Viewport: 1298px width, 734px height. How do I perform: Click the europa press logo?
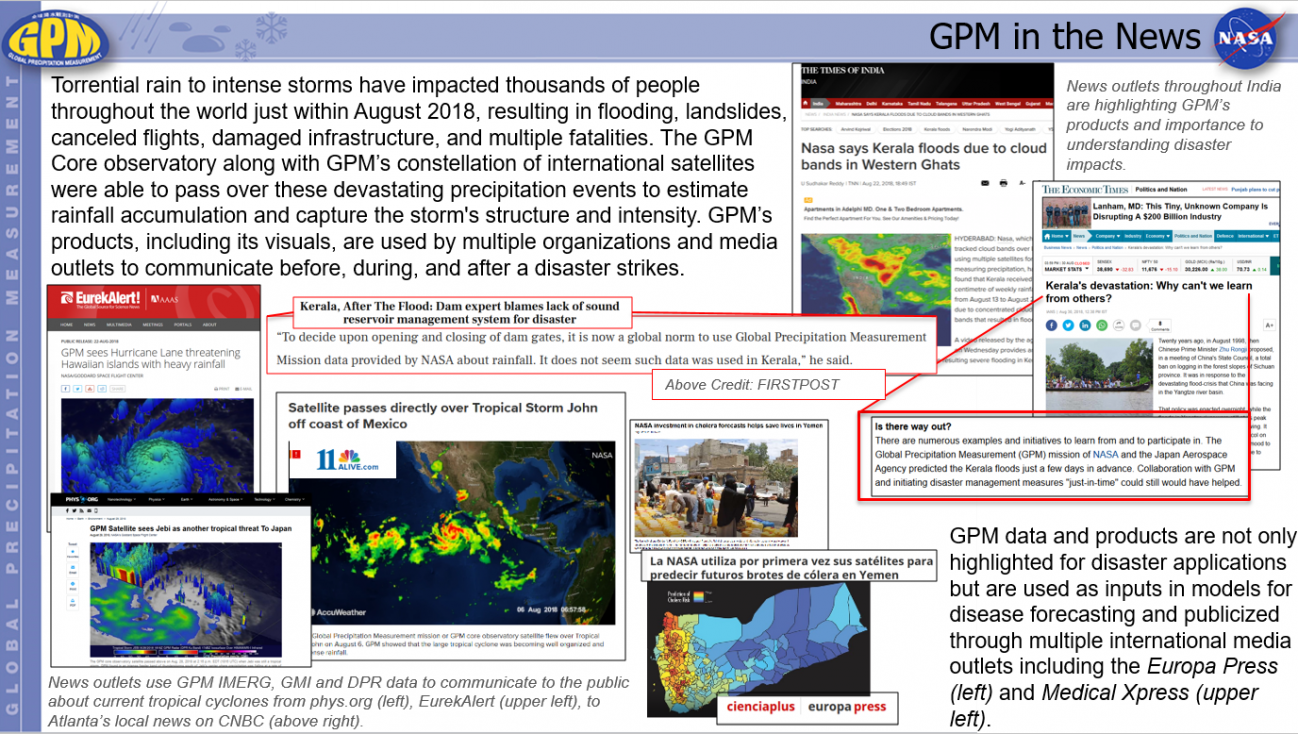847,705
